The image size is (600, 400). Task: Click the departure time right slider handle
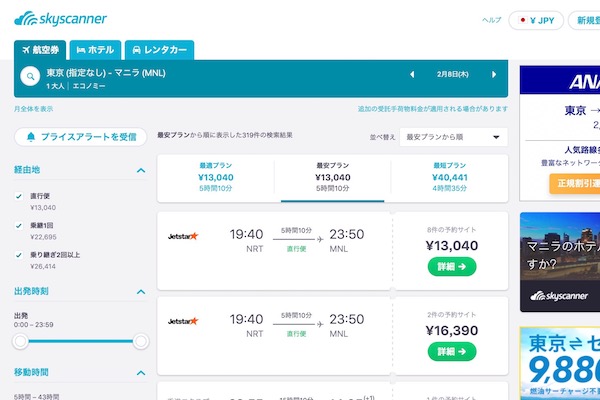pyautogui.click(x=141, y=341)
